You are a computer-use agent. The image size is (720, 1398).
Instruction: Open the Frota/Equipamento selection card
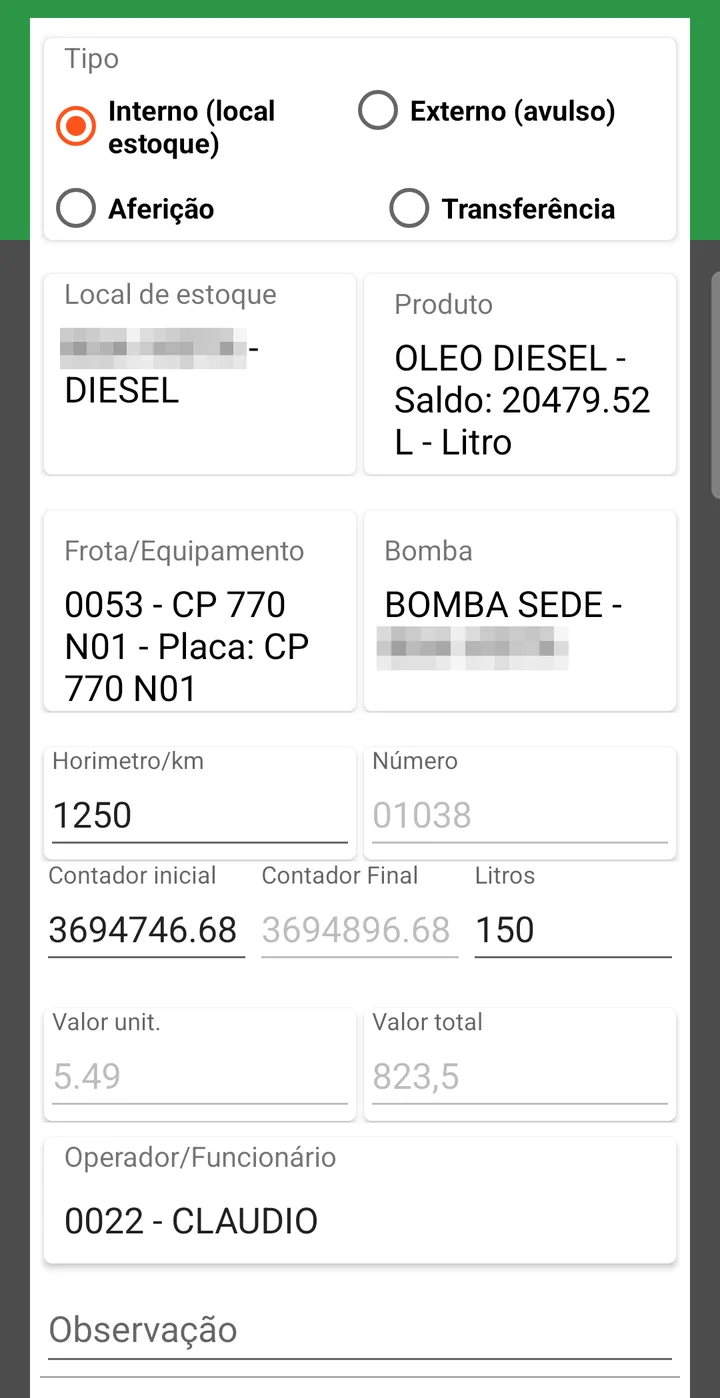point(200,611)
